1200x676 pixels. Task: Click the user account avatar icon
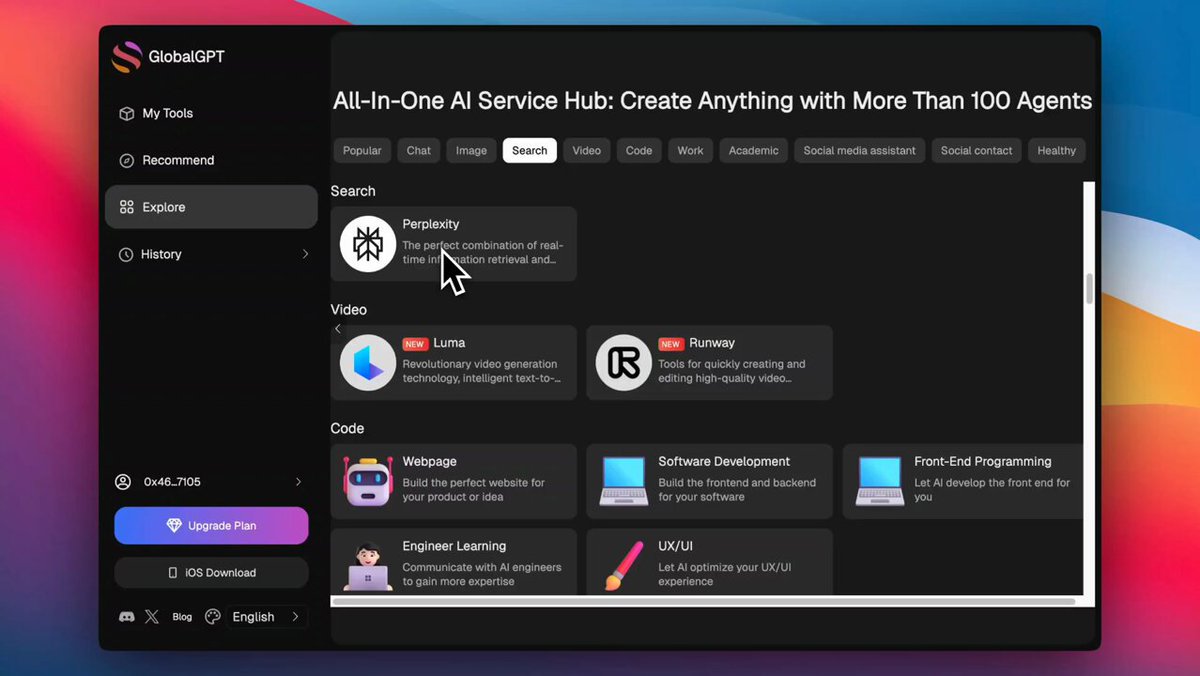[123, 482]
